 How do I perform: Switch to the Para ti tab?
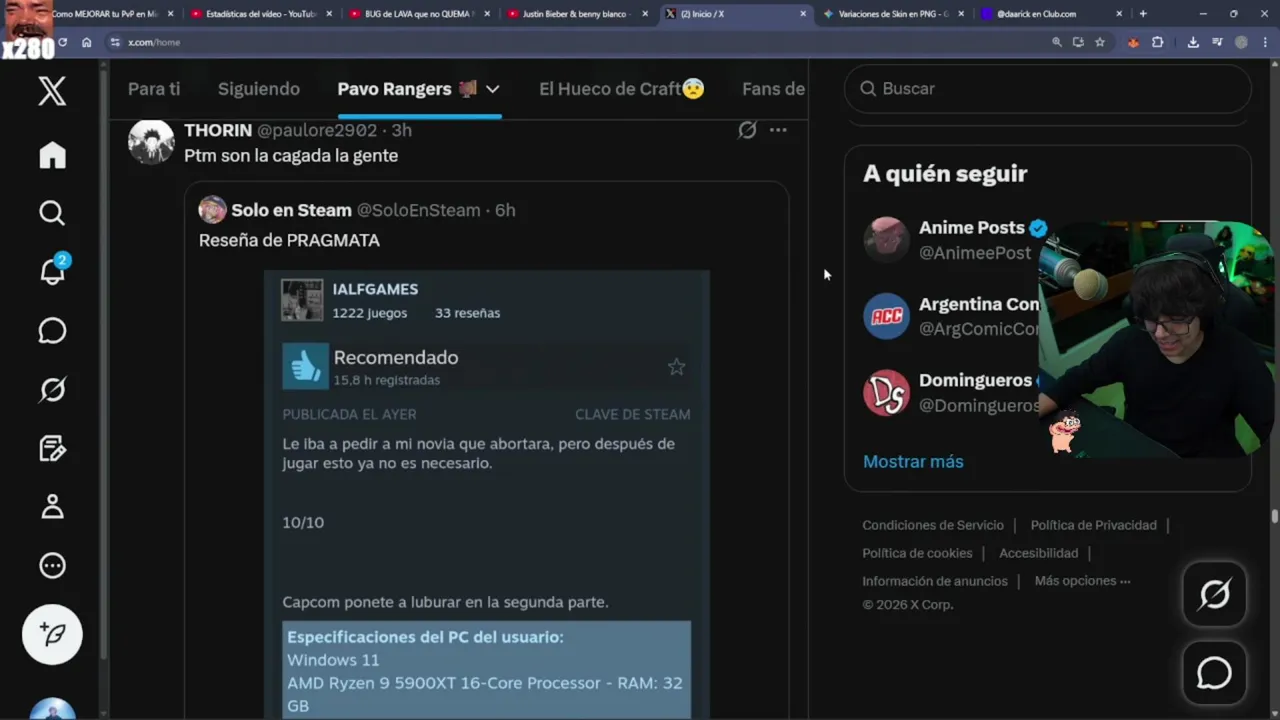tap(154, 89)
